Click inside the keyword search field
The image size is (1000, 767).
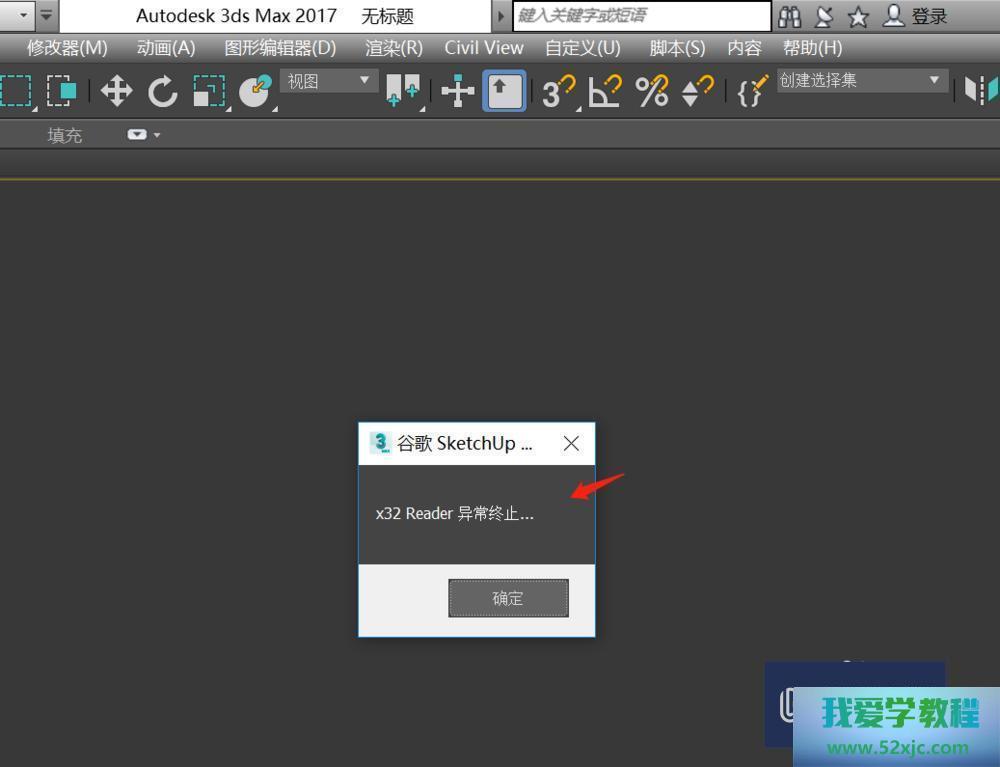tap(640, 16)
